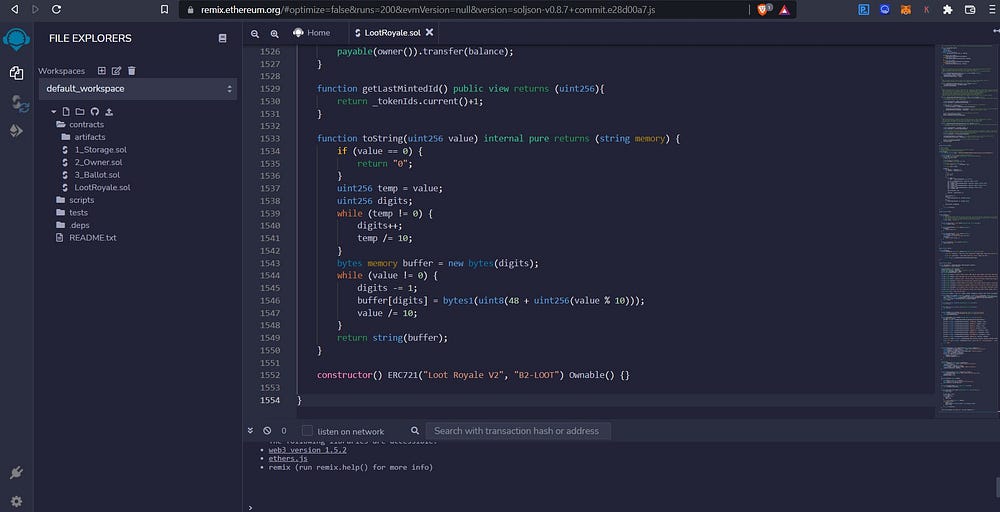Open the blue circular extension icon
Screen dimensions: 1000x512
tap(885, 10)
